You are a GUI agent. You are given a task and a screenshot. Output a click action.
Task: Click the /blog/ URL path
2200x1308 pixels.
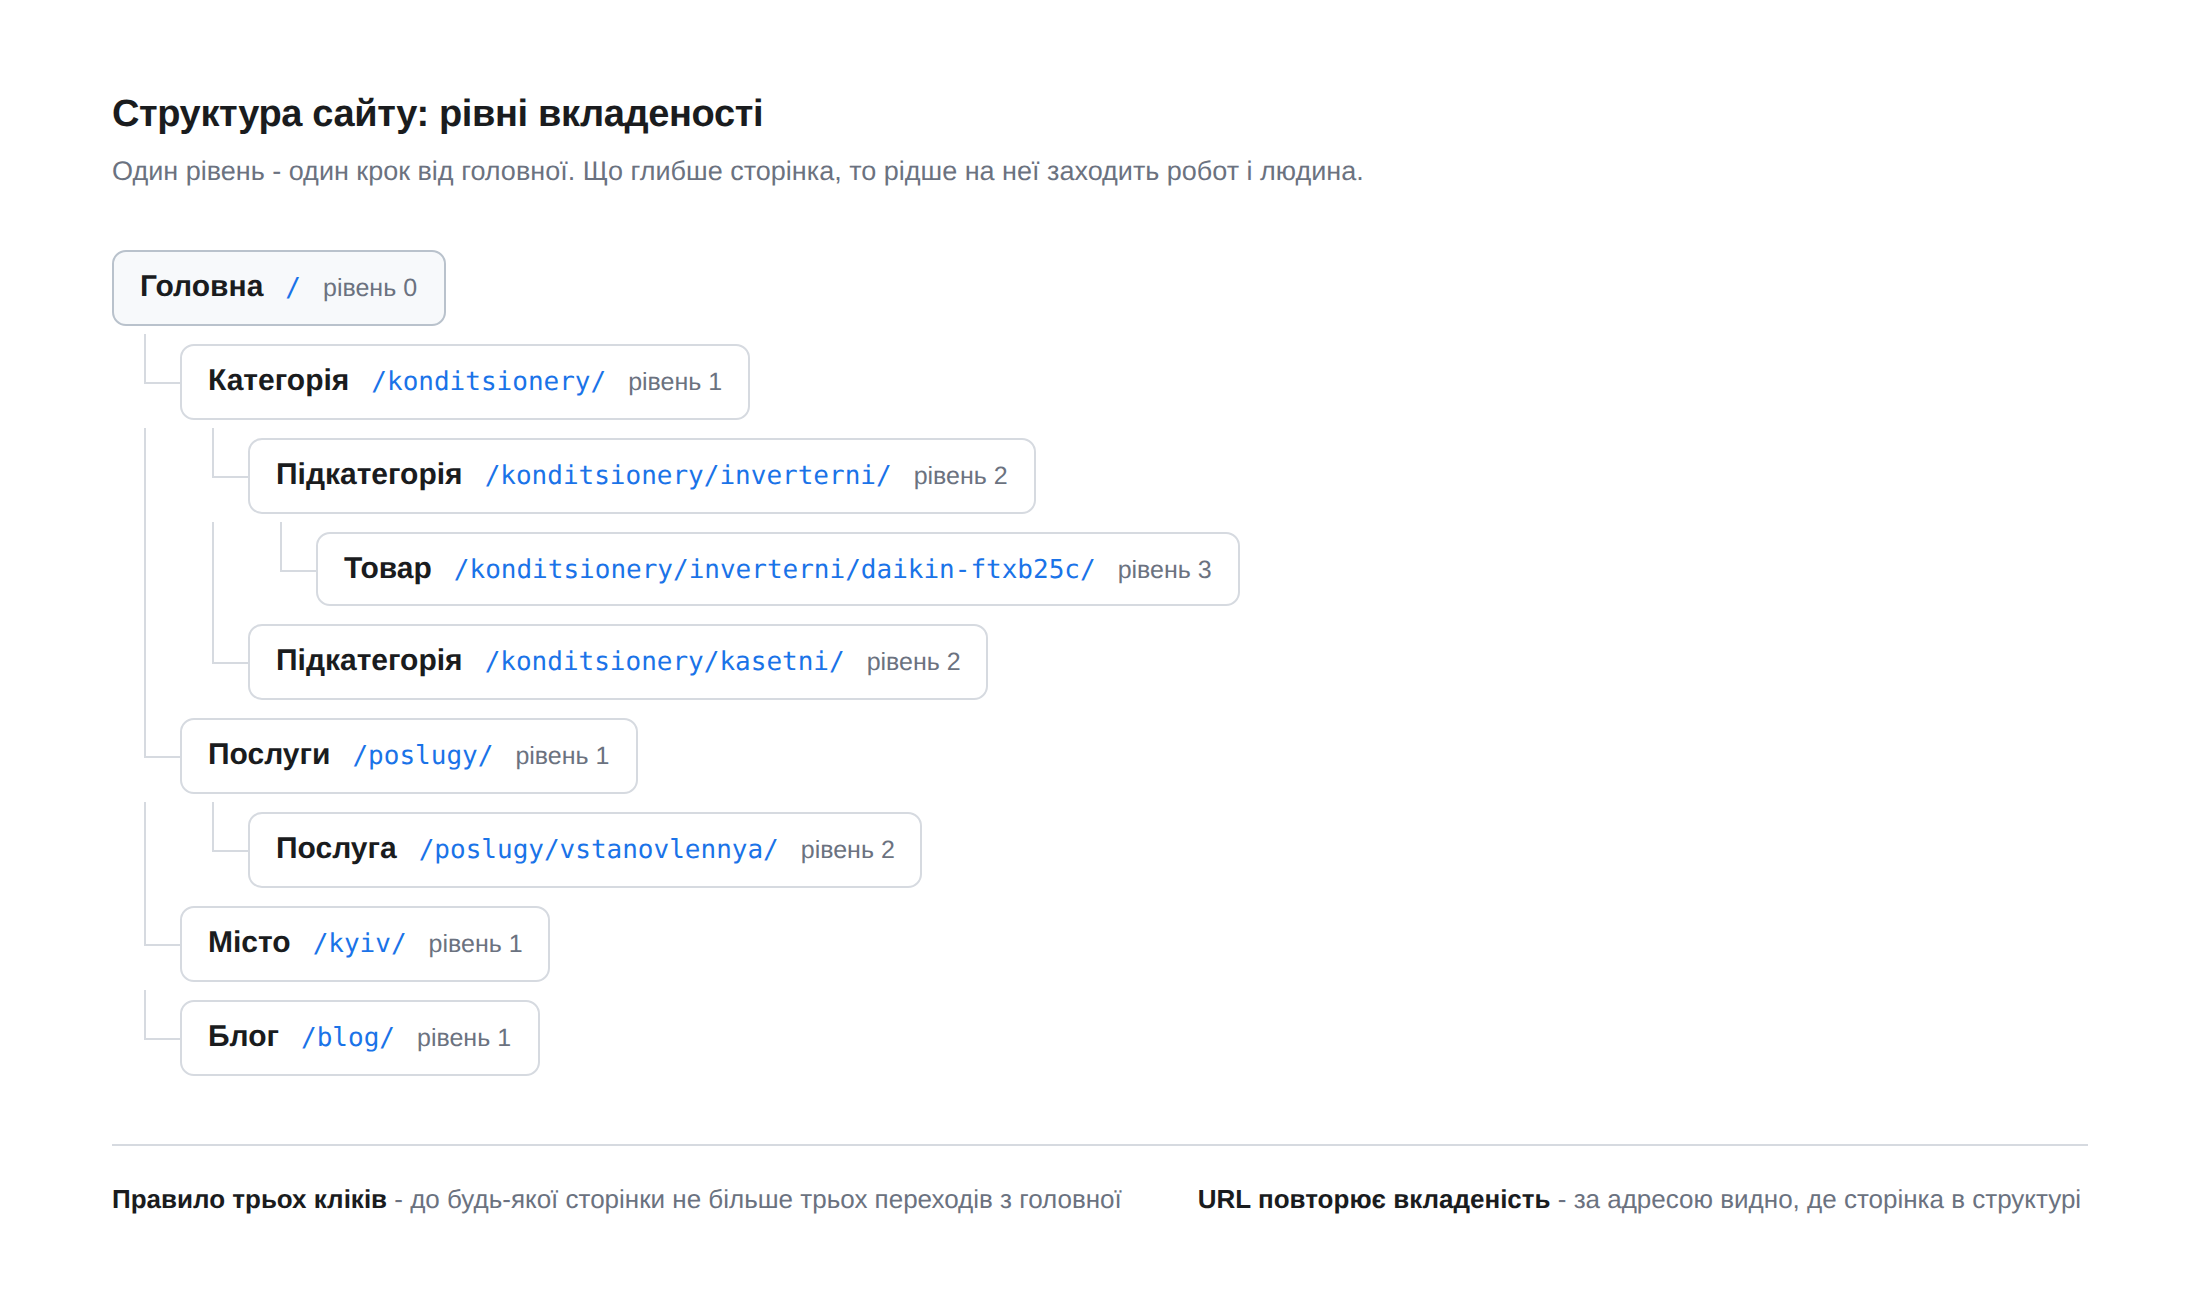pos(348,1037)
